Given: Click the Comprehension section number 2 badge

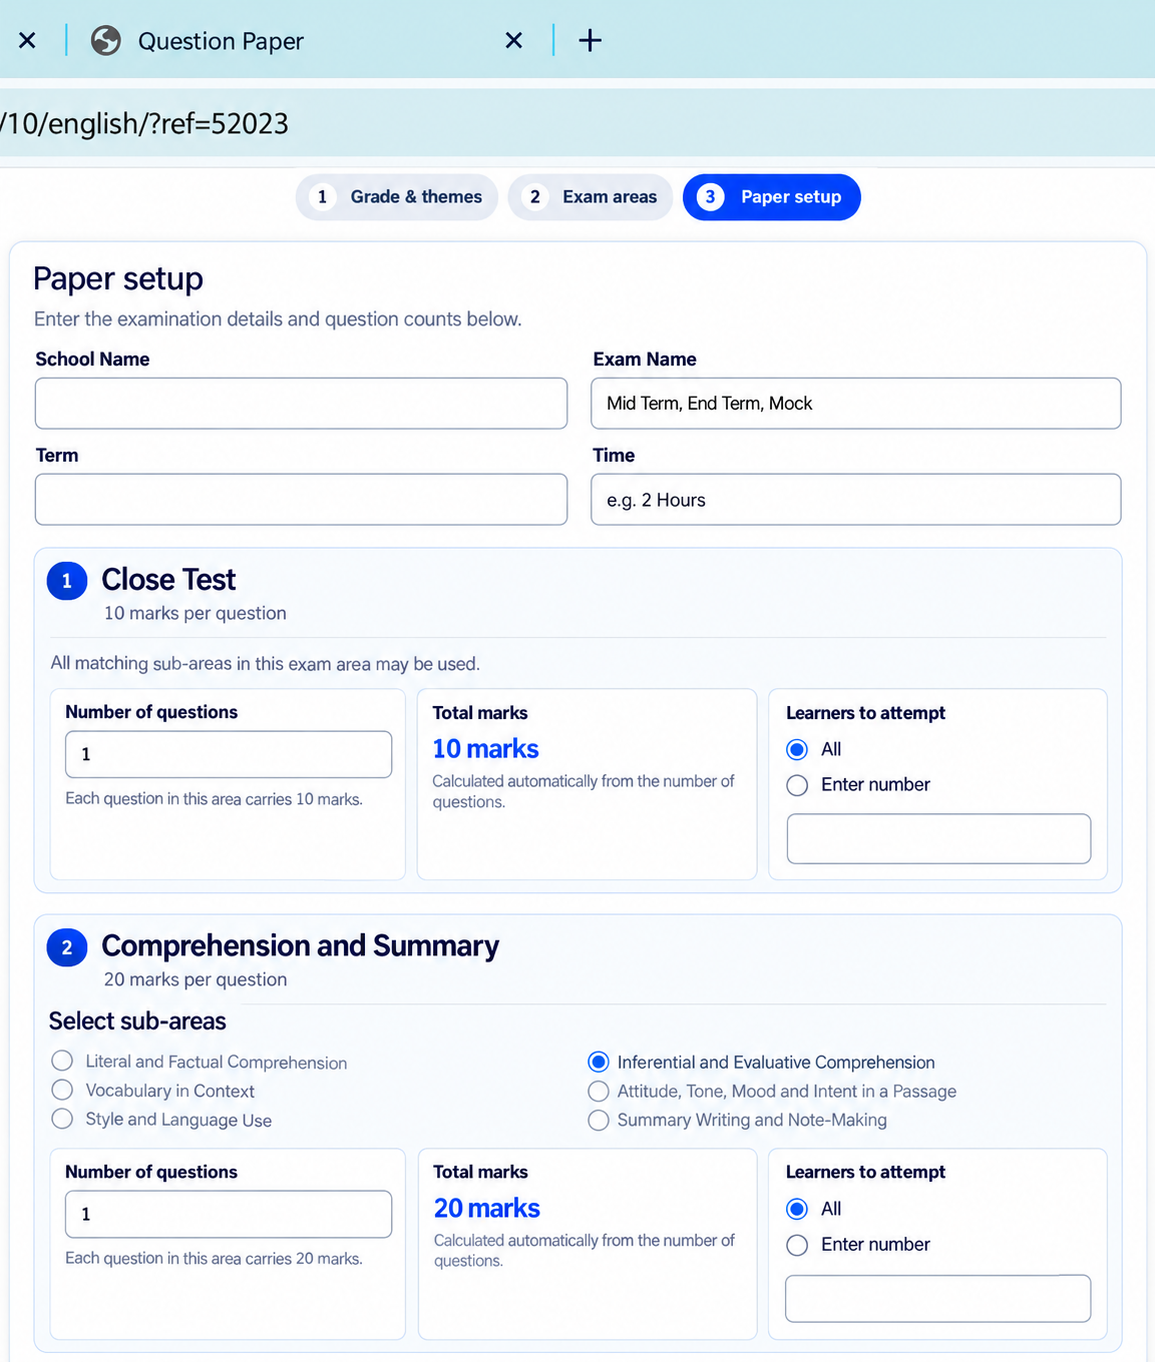Looking at the screenshot, I should coord(67,948).
